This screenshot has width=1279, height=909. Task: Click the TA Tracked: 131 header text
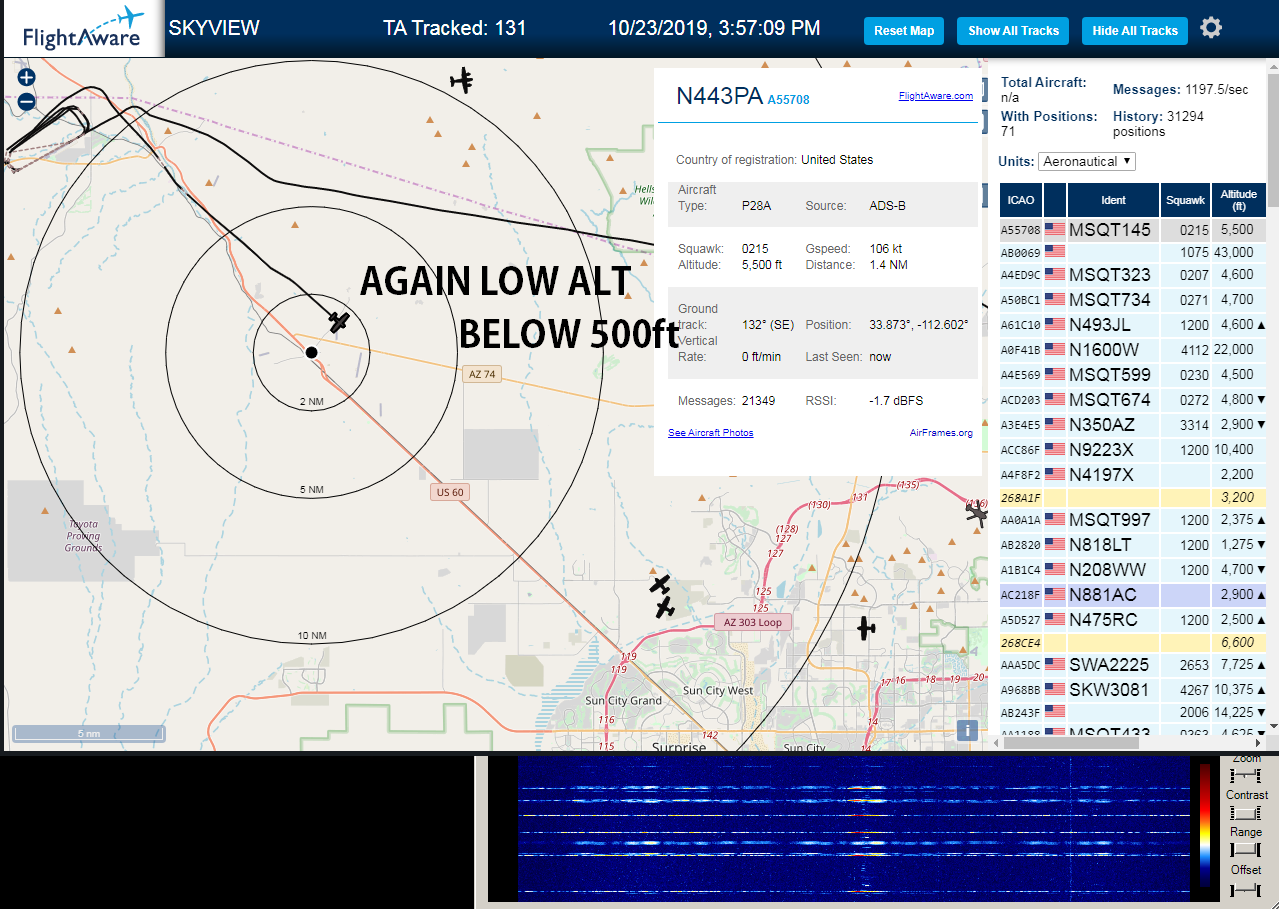[454, 28]
